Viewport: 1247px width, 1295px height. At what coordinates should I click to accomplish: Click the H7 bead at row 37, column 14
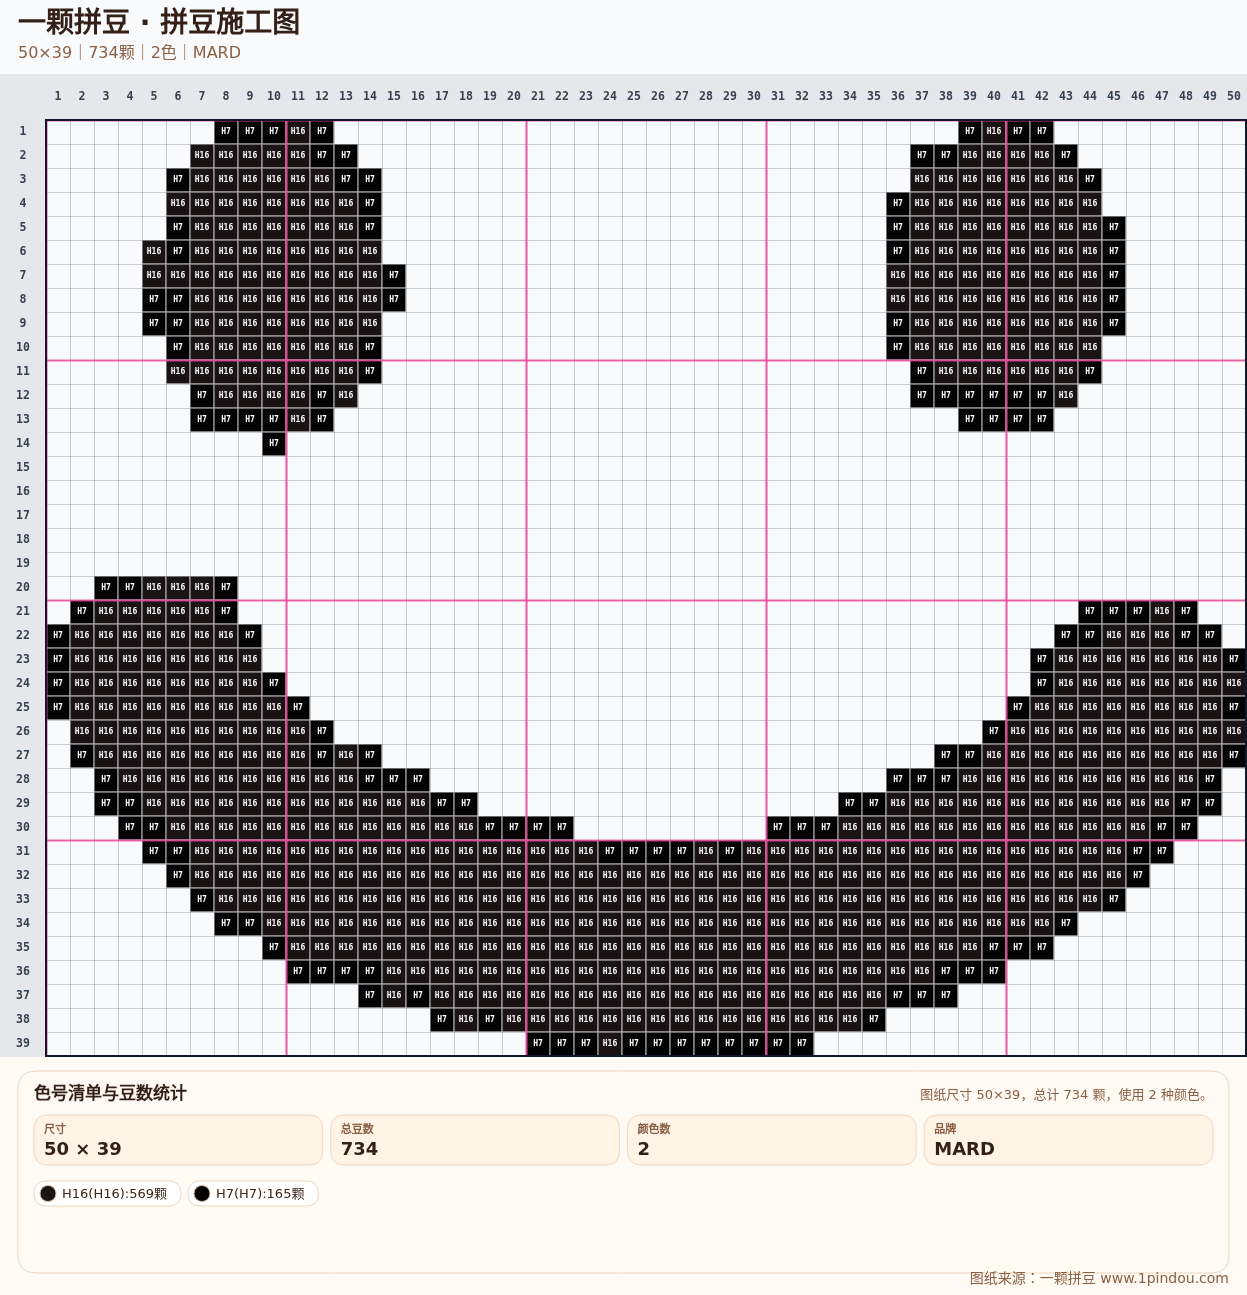(370, 995)
